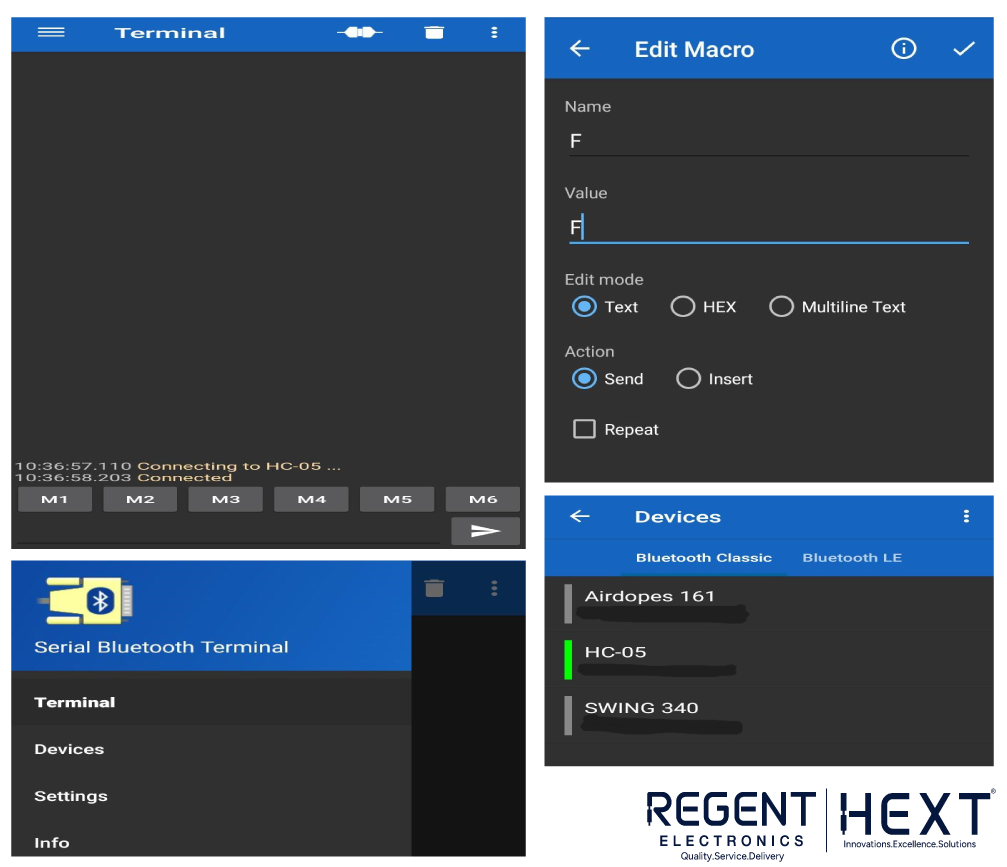Go back from the Edit Macro screen
Screen dimensions: 1007x867
[x=580, y=49]
